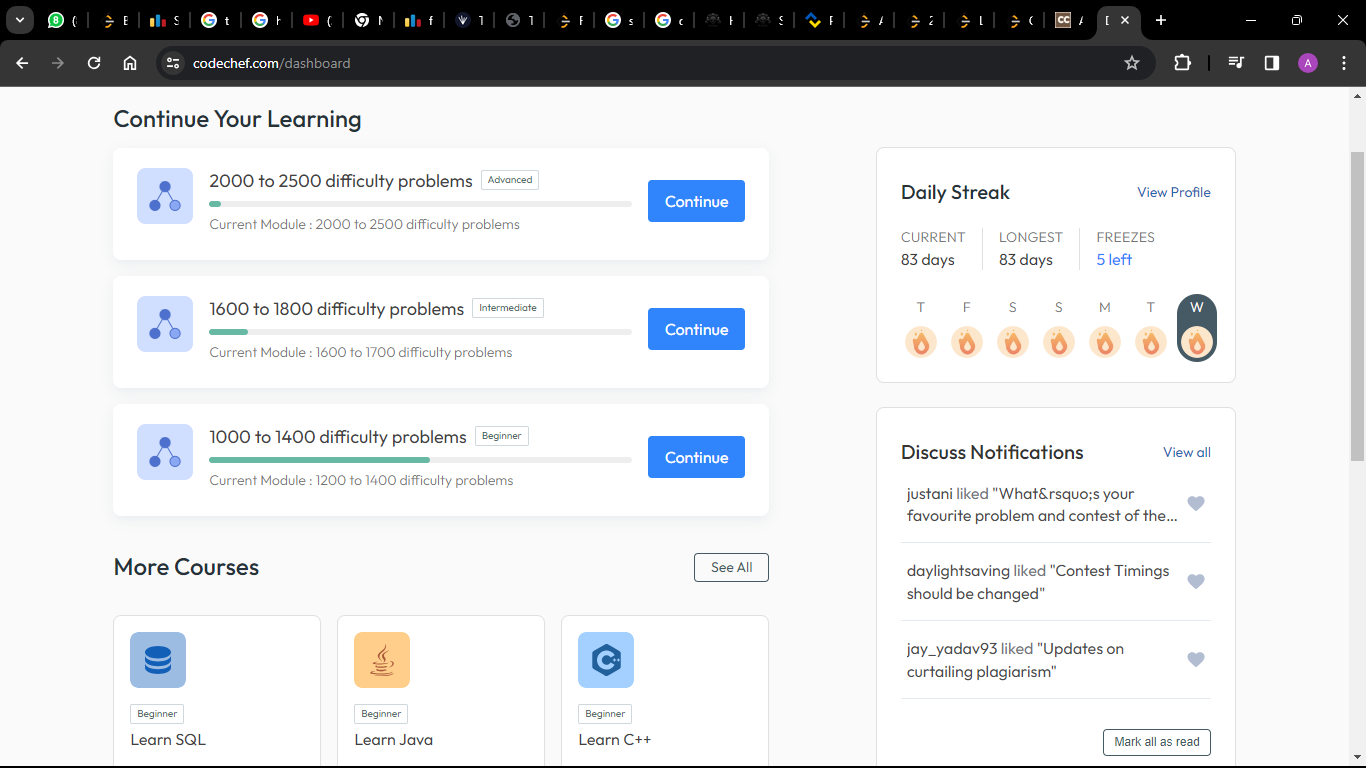The image size is (1366, 768).
Task: Open '2000 to 2500 difficulty problems' title
Action: 341,181
